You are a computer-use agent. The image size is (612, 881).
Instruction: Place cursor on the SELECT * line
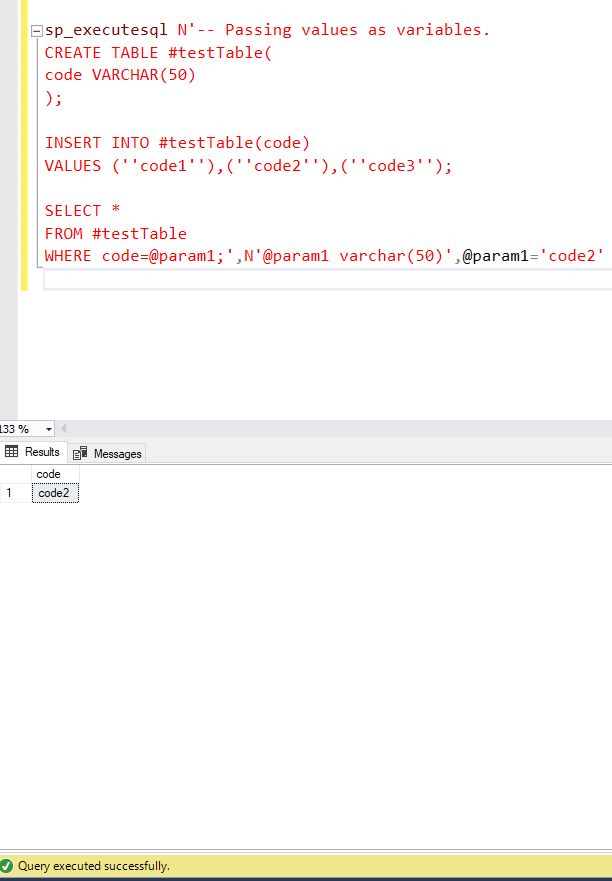[83, 211]
